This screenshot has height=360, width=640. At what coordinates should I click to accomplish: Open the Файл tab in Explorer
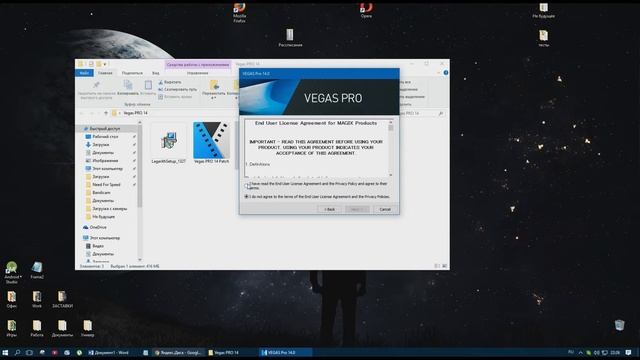[x=84, y=73]
